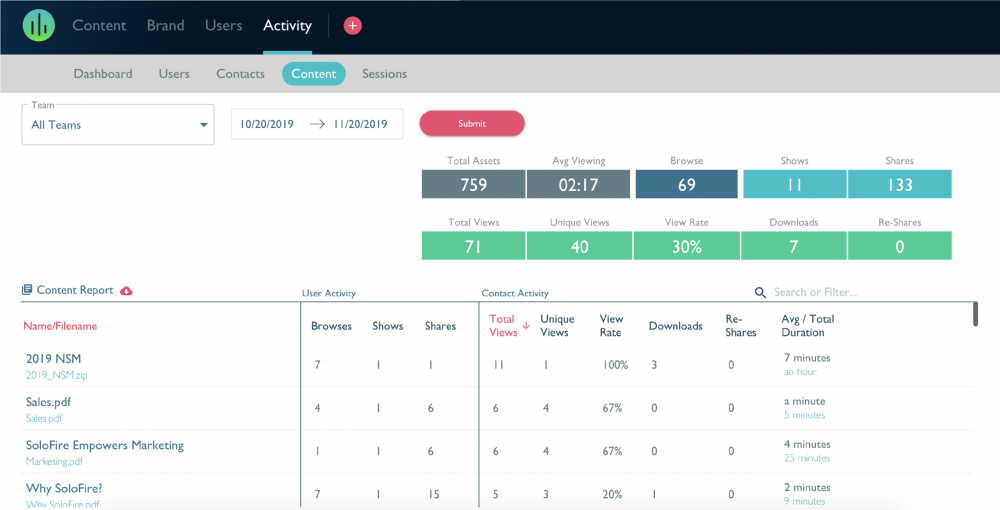Click the Total Views sort arrow

point(526,325)
